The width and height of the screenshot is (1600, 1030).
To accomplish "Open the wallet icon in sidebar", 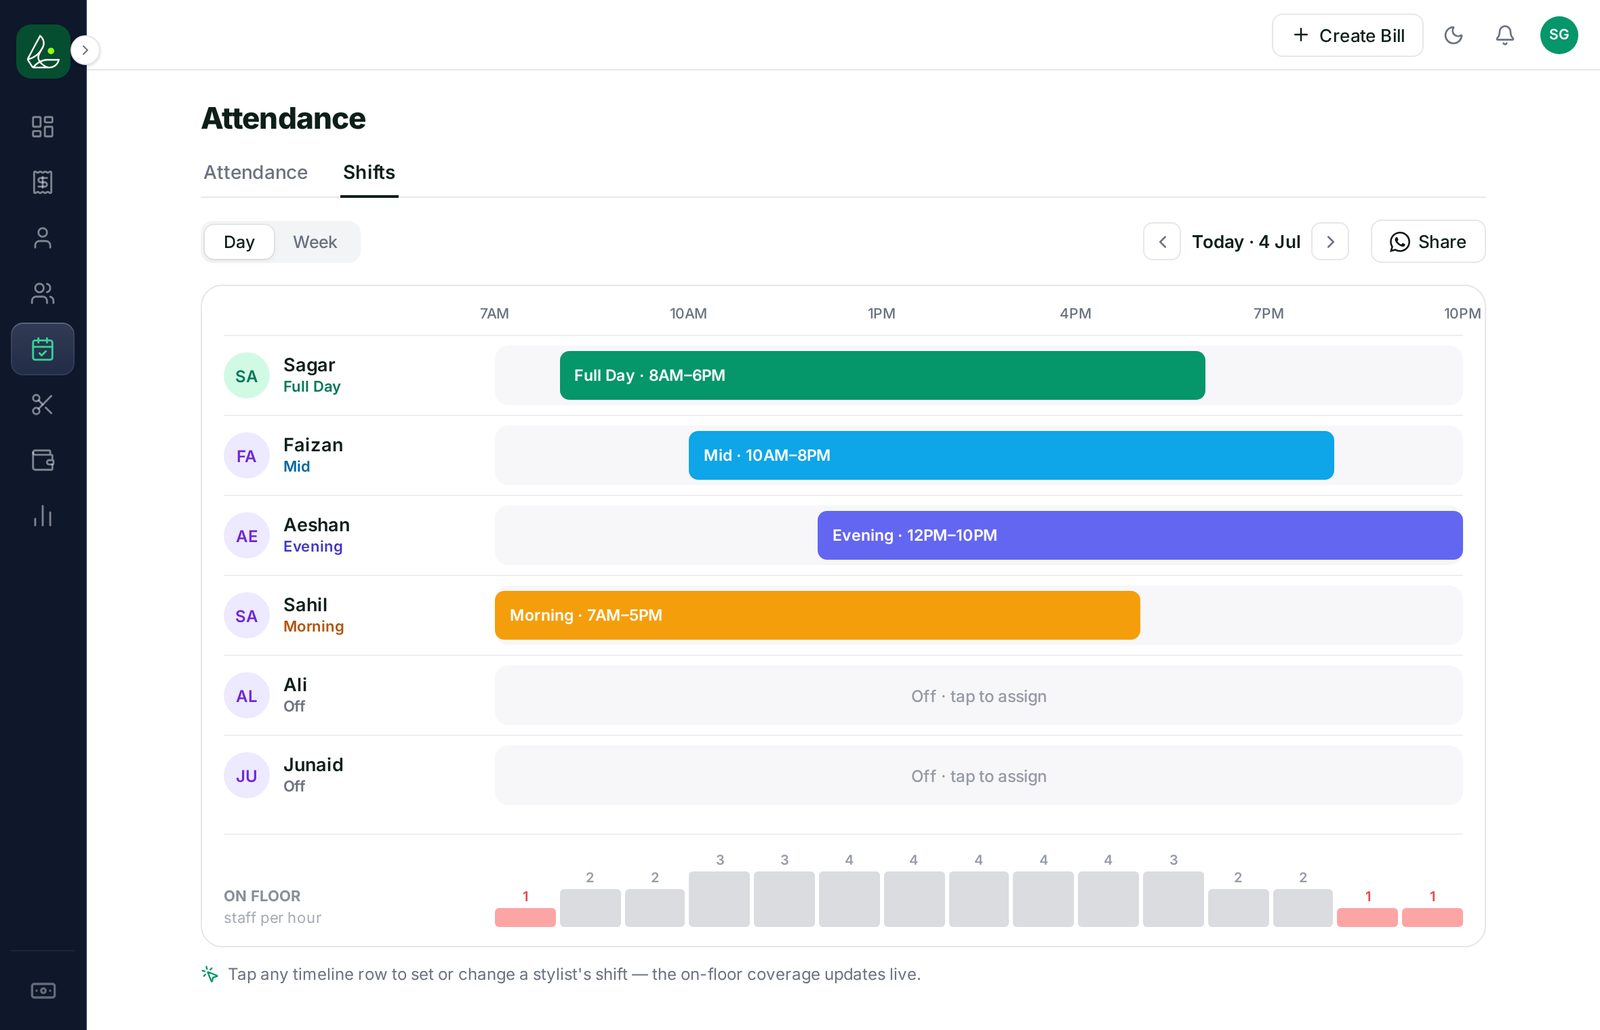I will click(43, 460).
